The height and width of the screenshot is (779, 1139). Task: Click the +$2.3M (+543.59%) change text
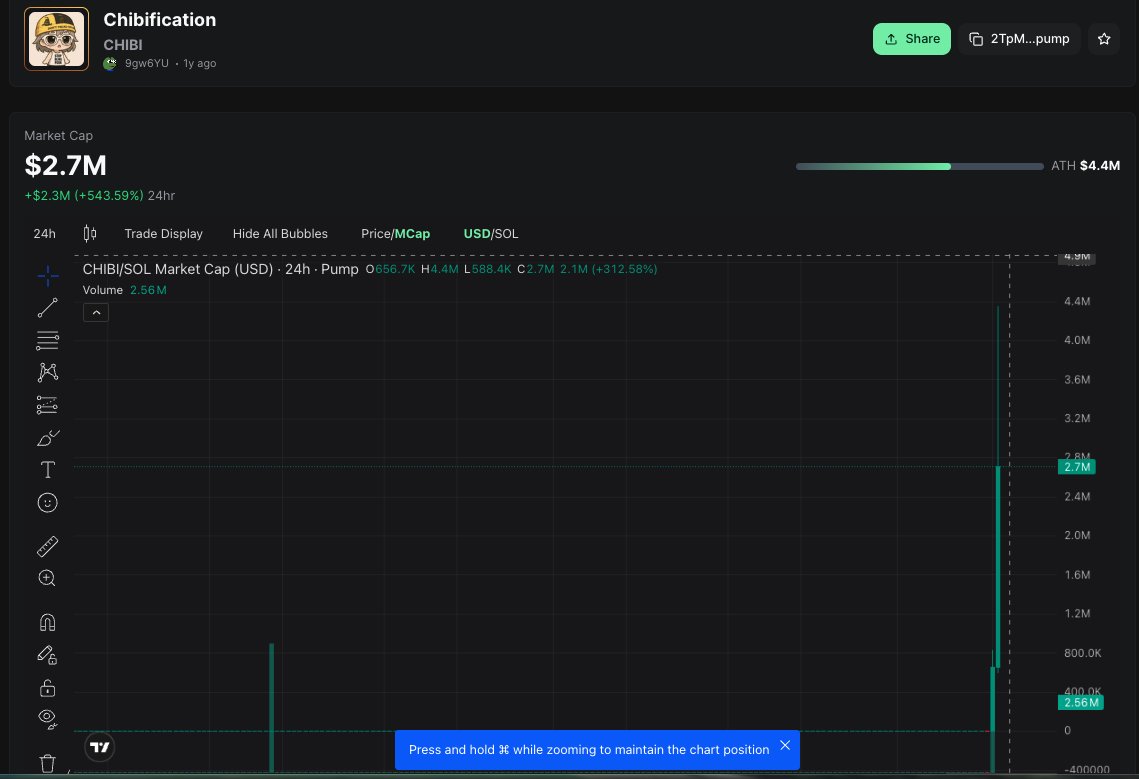tap(84, 195)
